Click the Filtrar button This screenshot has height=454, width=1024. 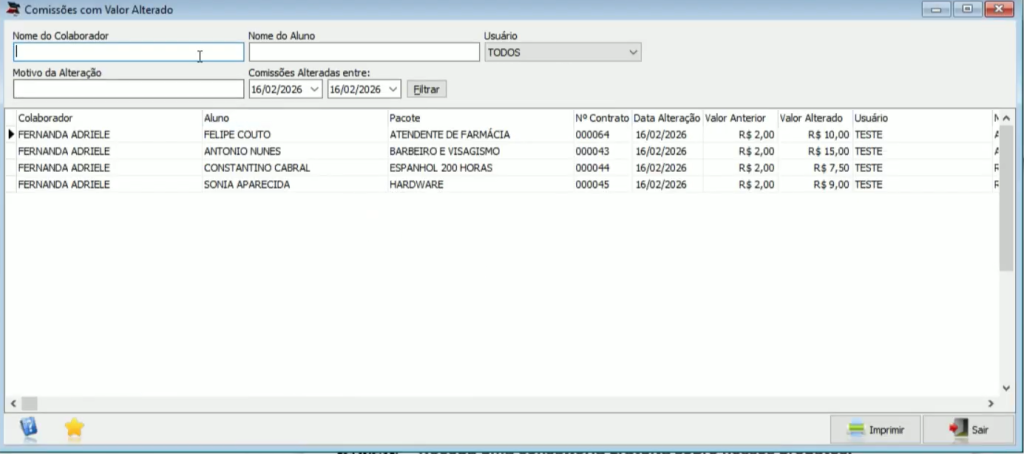coord(426,89)
